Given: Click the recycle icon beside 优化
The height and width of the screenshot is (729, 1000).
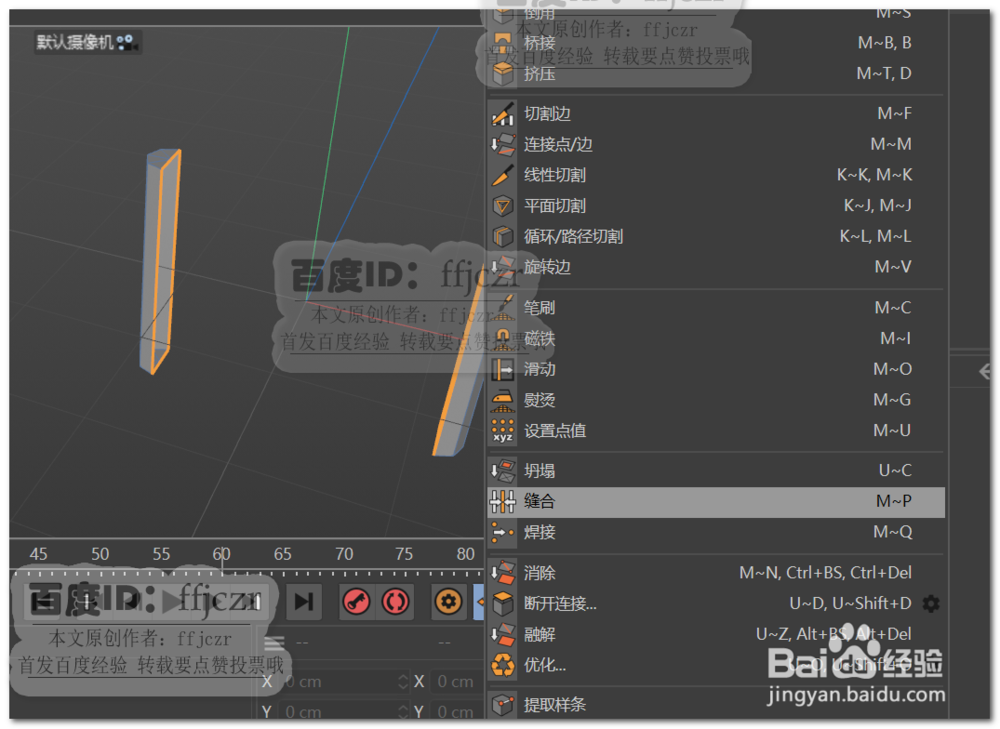Looking at the screenshot, I should (x=503, y=663).
